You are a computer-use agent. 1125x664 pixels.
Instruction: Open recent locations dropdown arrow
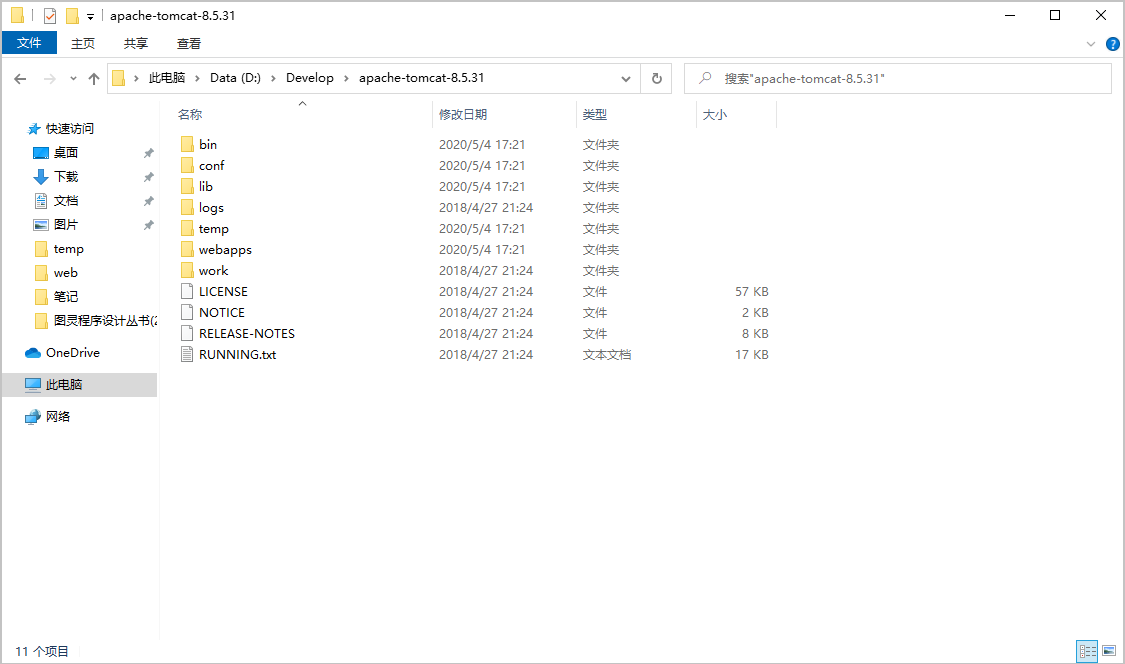tap(73, 79)
